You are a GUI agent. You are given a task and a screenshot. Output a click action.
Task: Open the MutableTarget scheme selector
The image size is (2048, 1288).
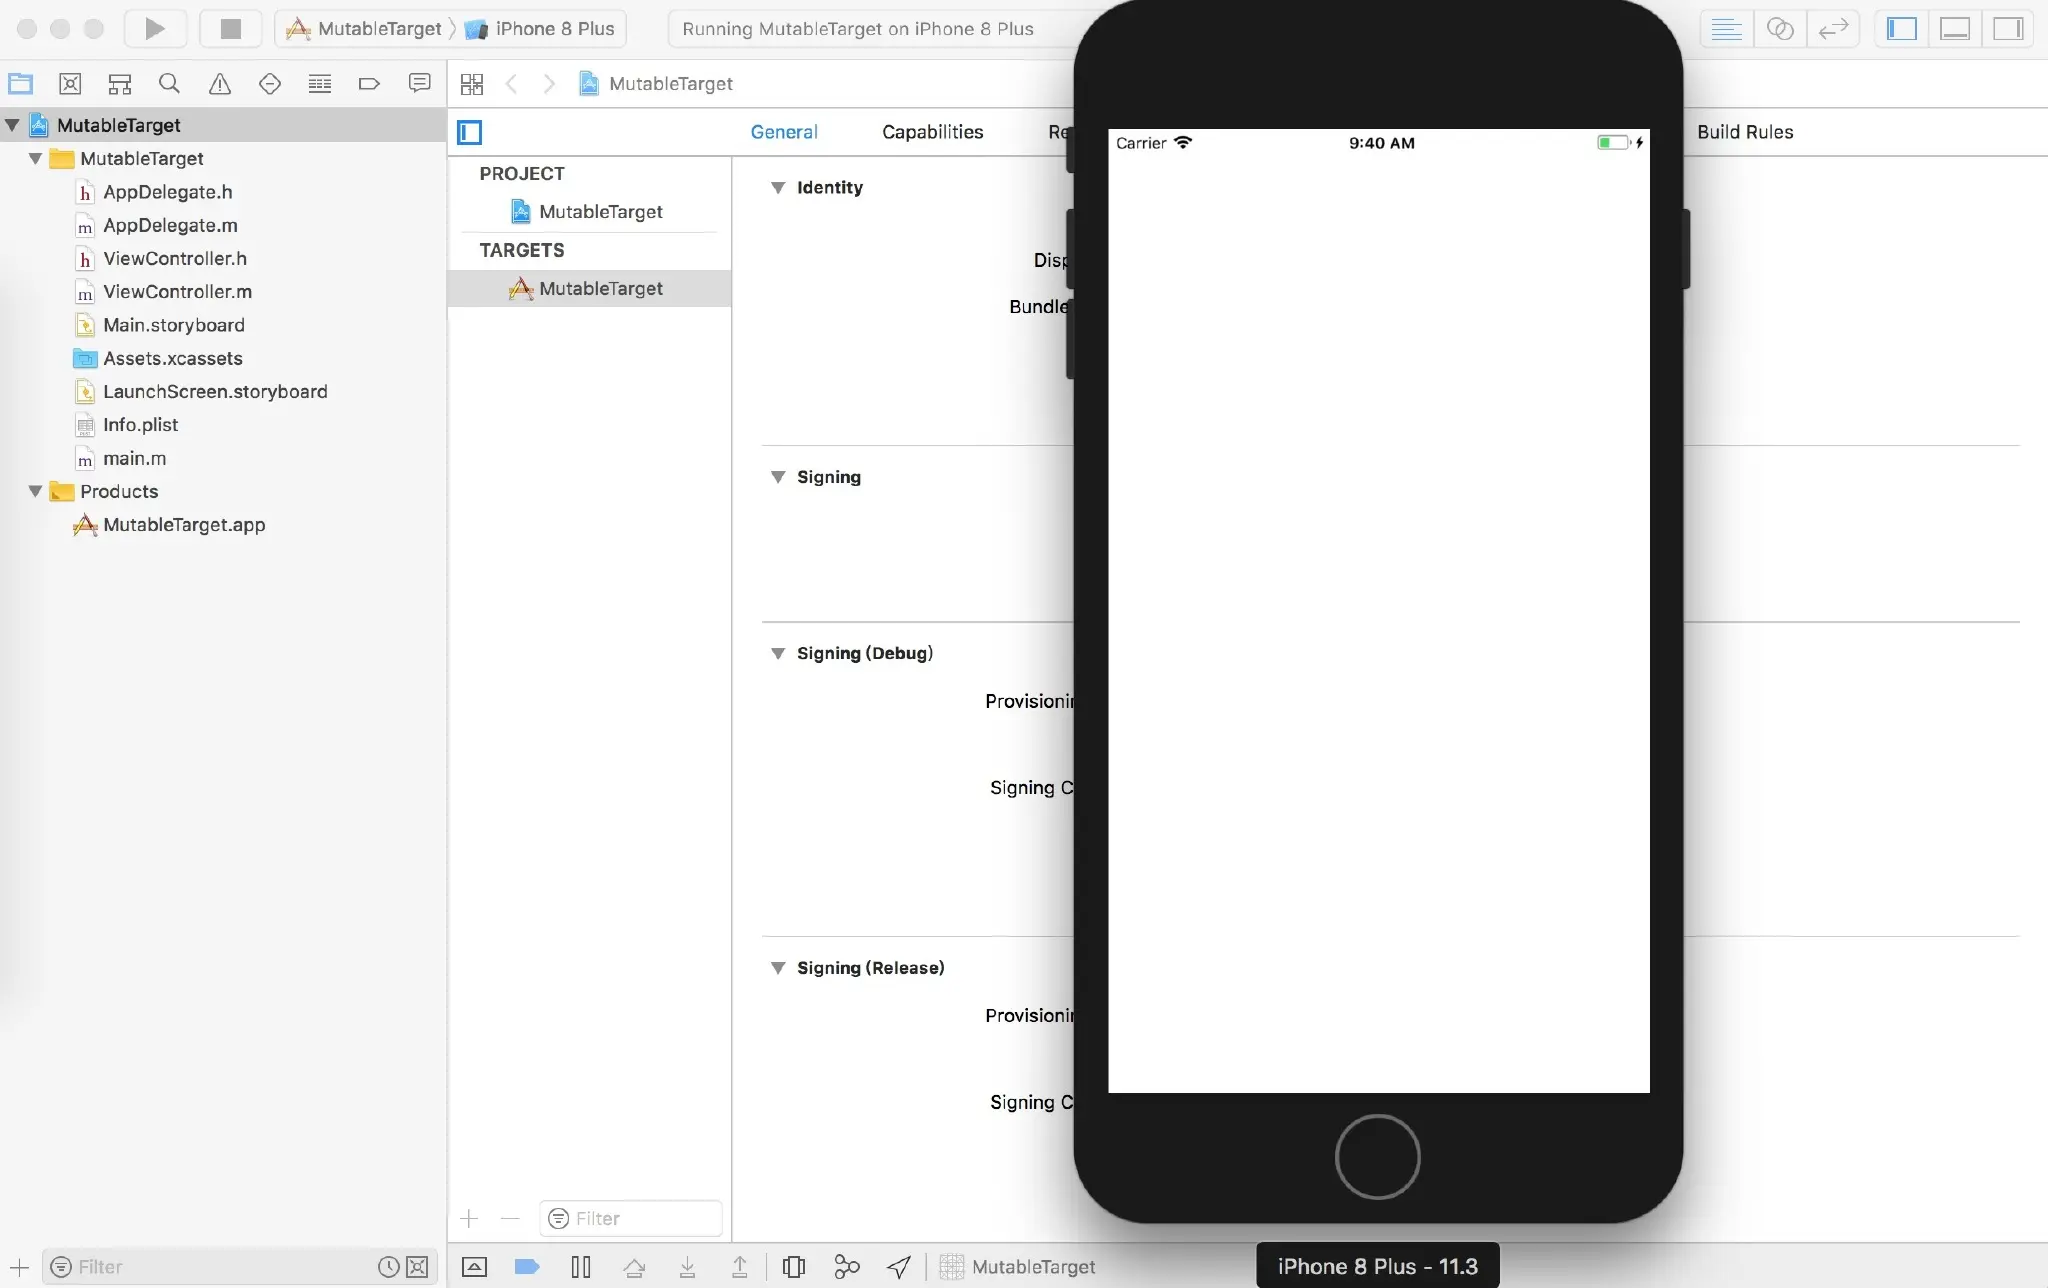click(x=365, y=29)
